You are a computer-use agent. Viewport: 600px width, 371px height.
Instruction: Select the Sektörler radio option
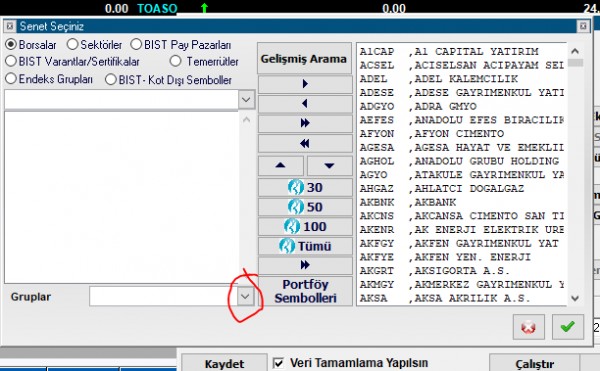(x=94, y=45)
